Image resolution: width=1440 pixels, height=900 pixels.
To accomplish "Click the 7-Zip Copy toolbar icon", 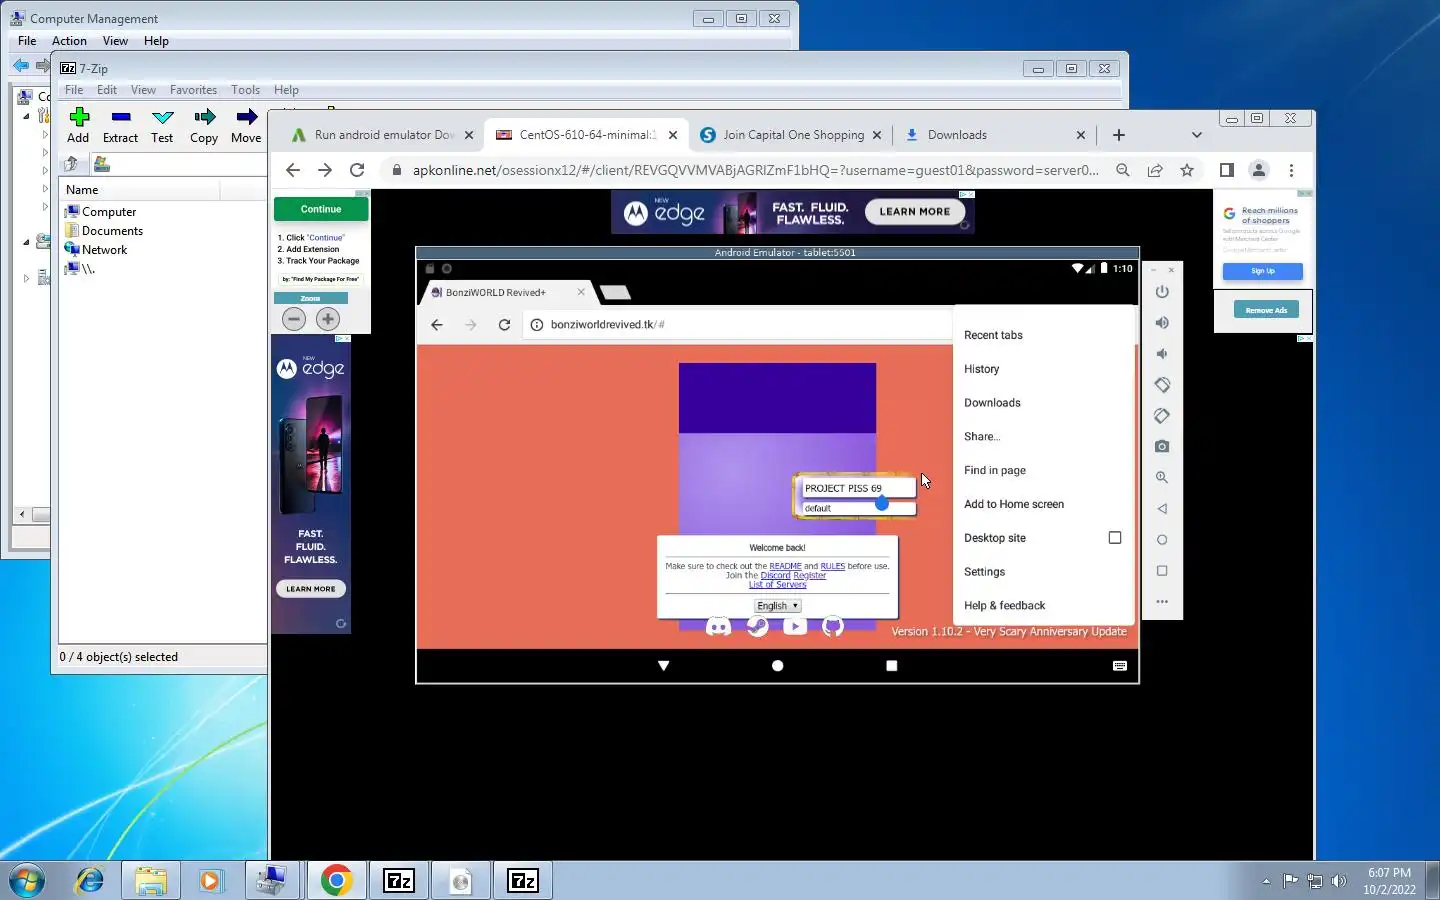I will (x=205, y=117).
